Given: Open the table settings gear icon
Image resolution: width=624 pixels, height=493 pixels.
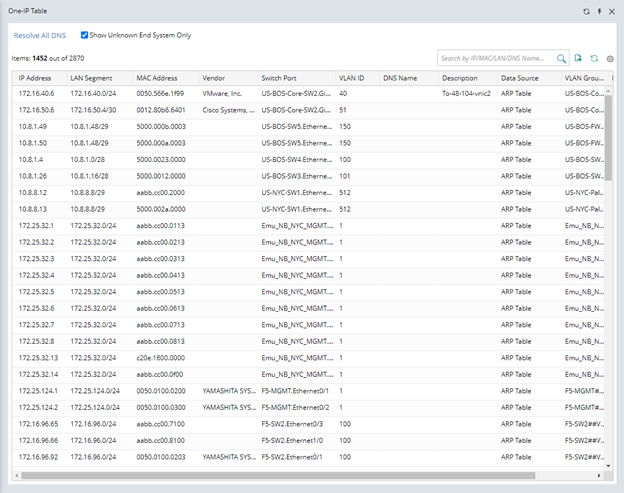Looking at the screenshot, I should coord(609,59).
